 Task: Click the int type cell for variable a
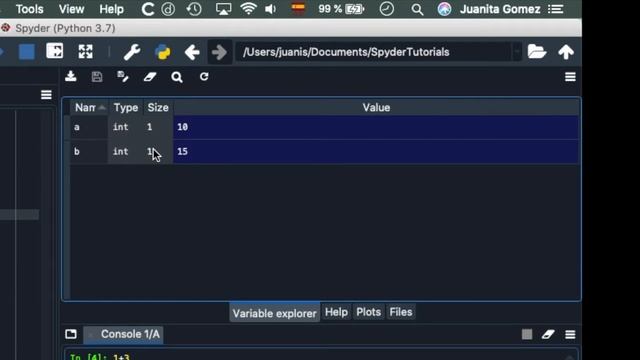coord(125,127)
